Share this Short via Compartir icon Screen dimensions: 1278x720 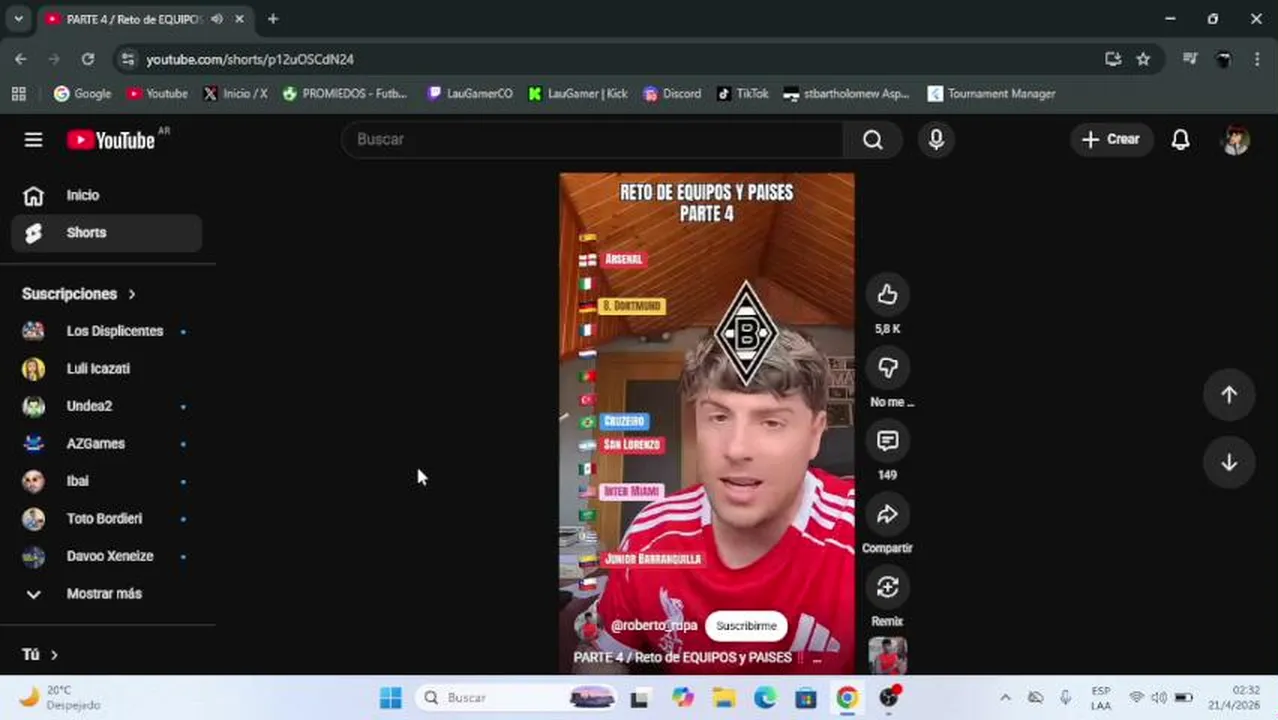point(887,514)
